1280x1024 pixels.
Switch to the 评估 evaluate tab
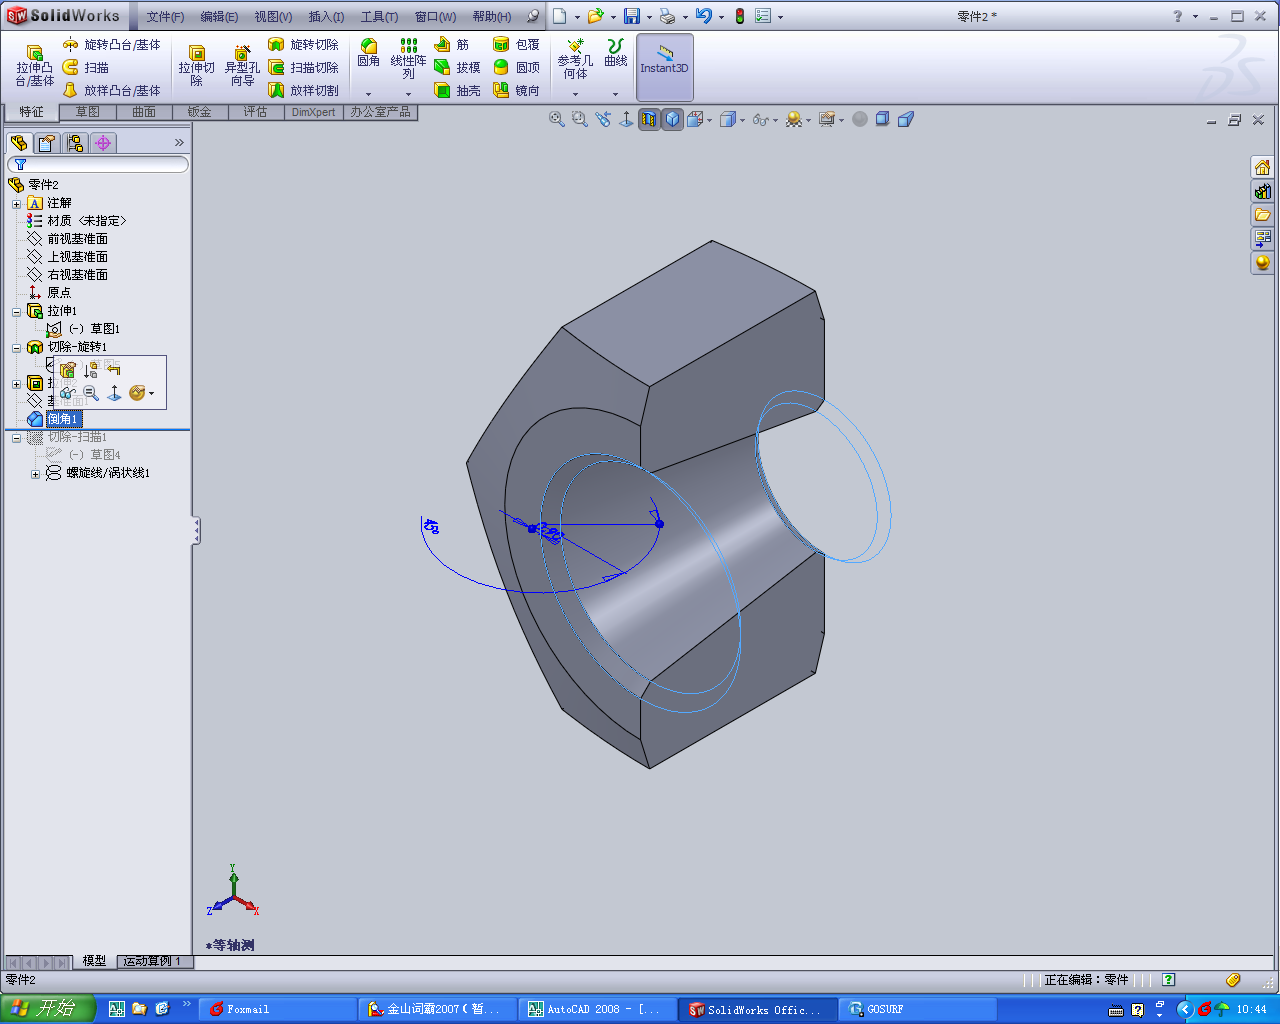pos(256,112)
